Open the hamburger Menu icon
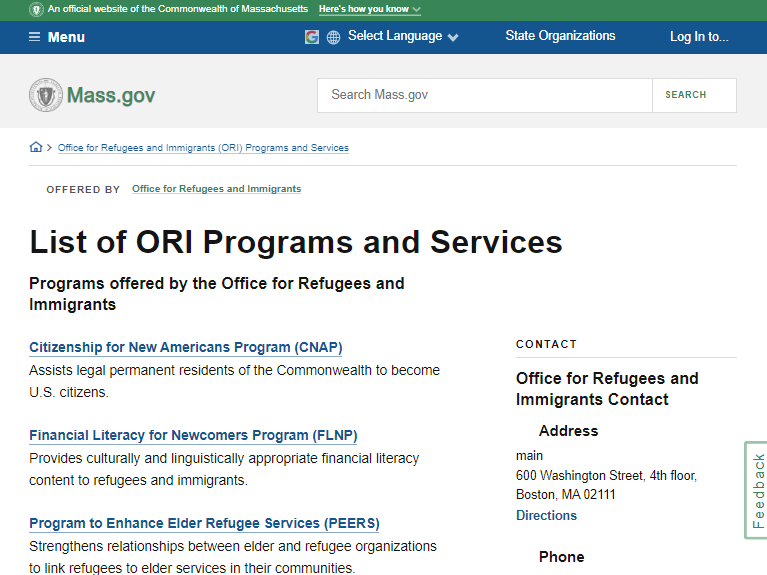 tap(34, 37)
